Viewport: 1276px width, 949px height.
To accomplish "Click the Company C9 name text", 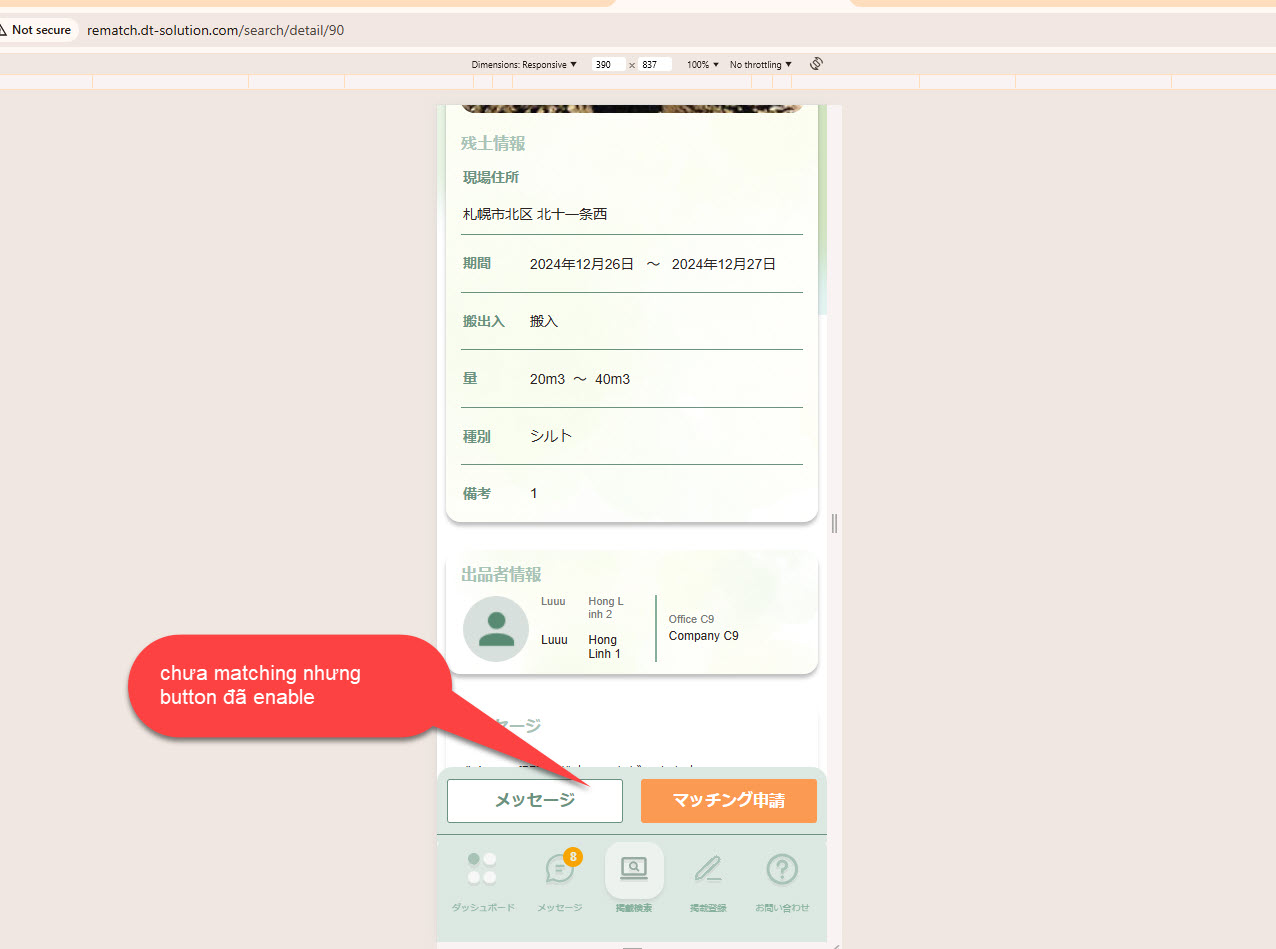I will (703, 636).
